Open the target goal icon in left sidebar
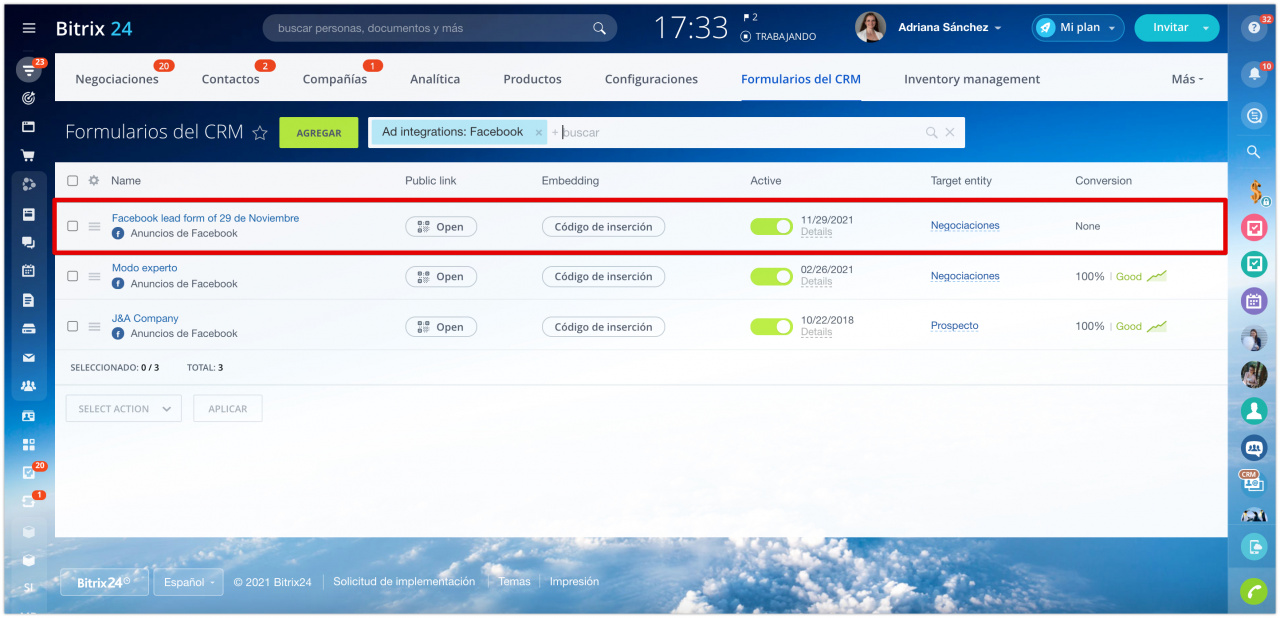Viewport: 1280px width, 618px height. tap(29, 99)
